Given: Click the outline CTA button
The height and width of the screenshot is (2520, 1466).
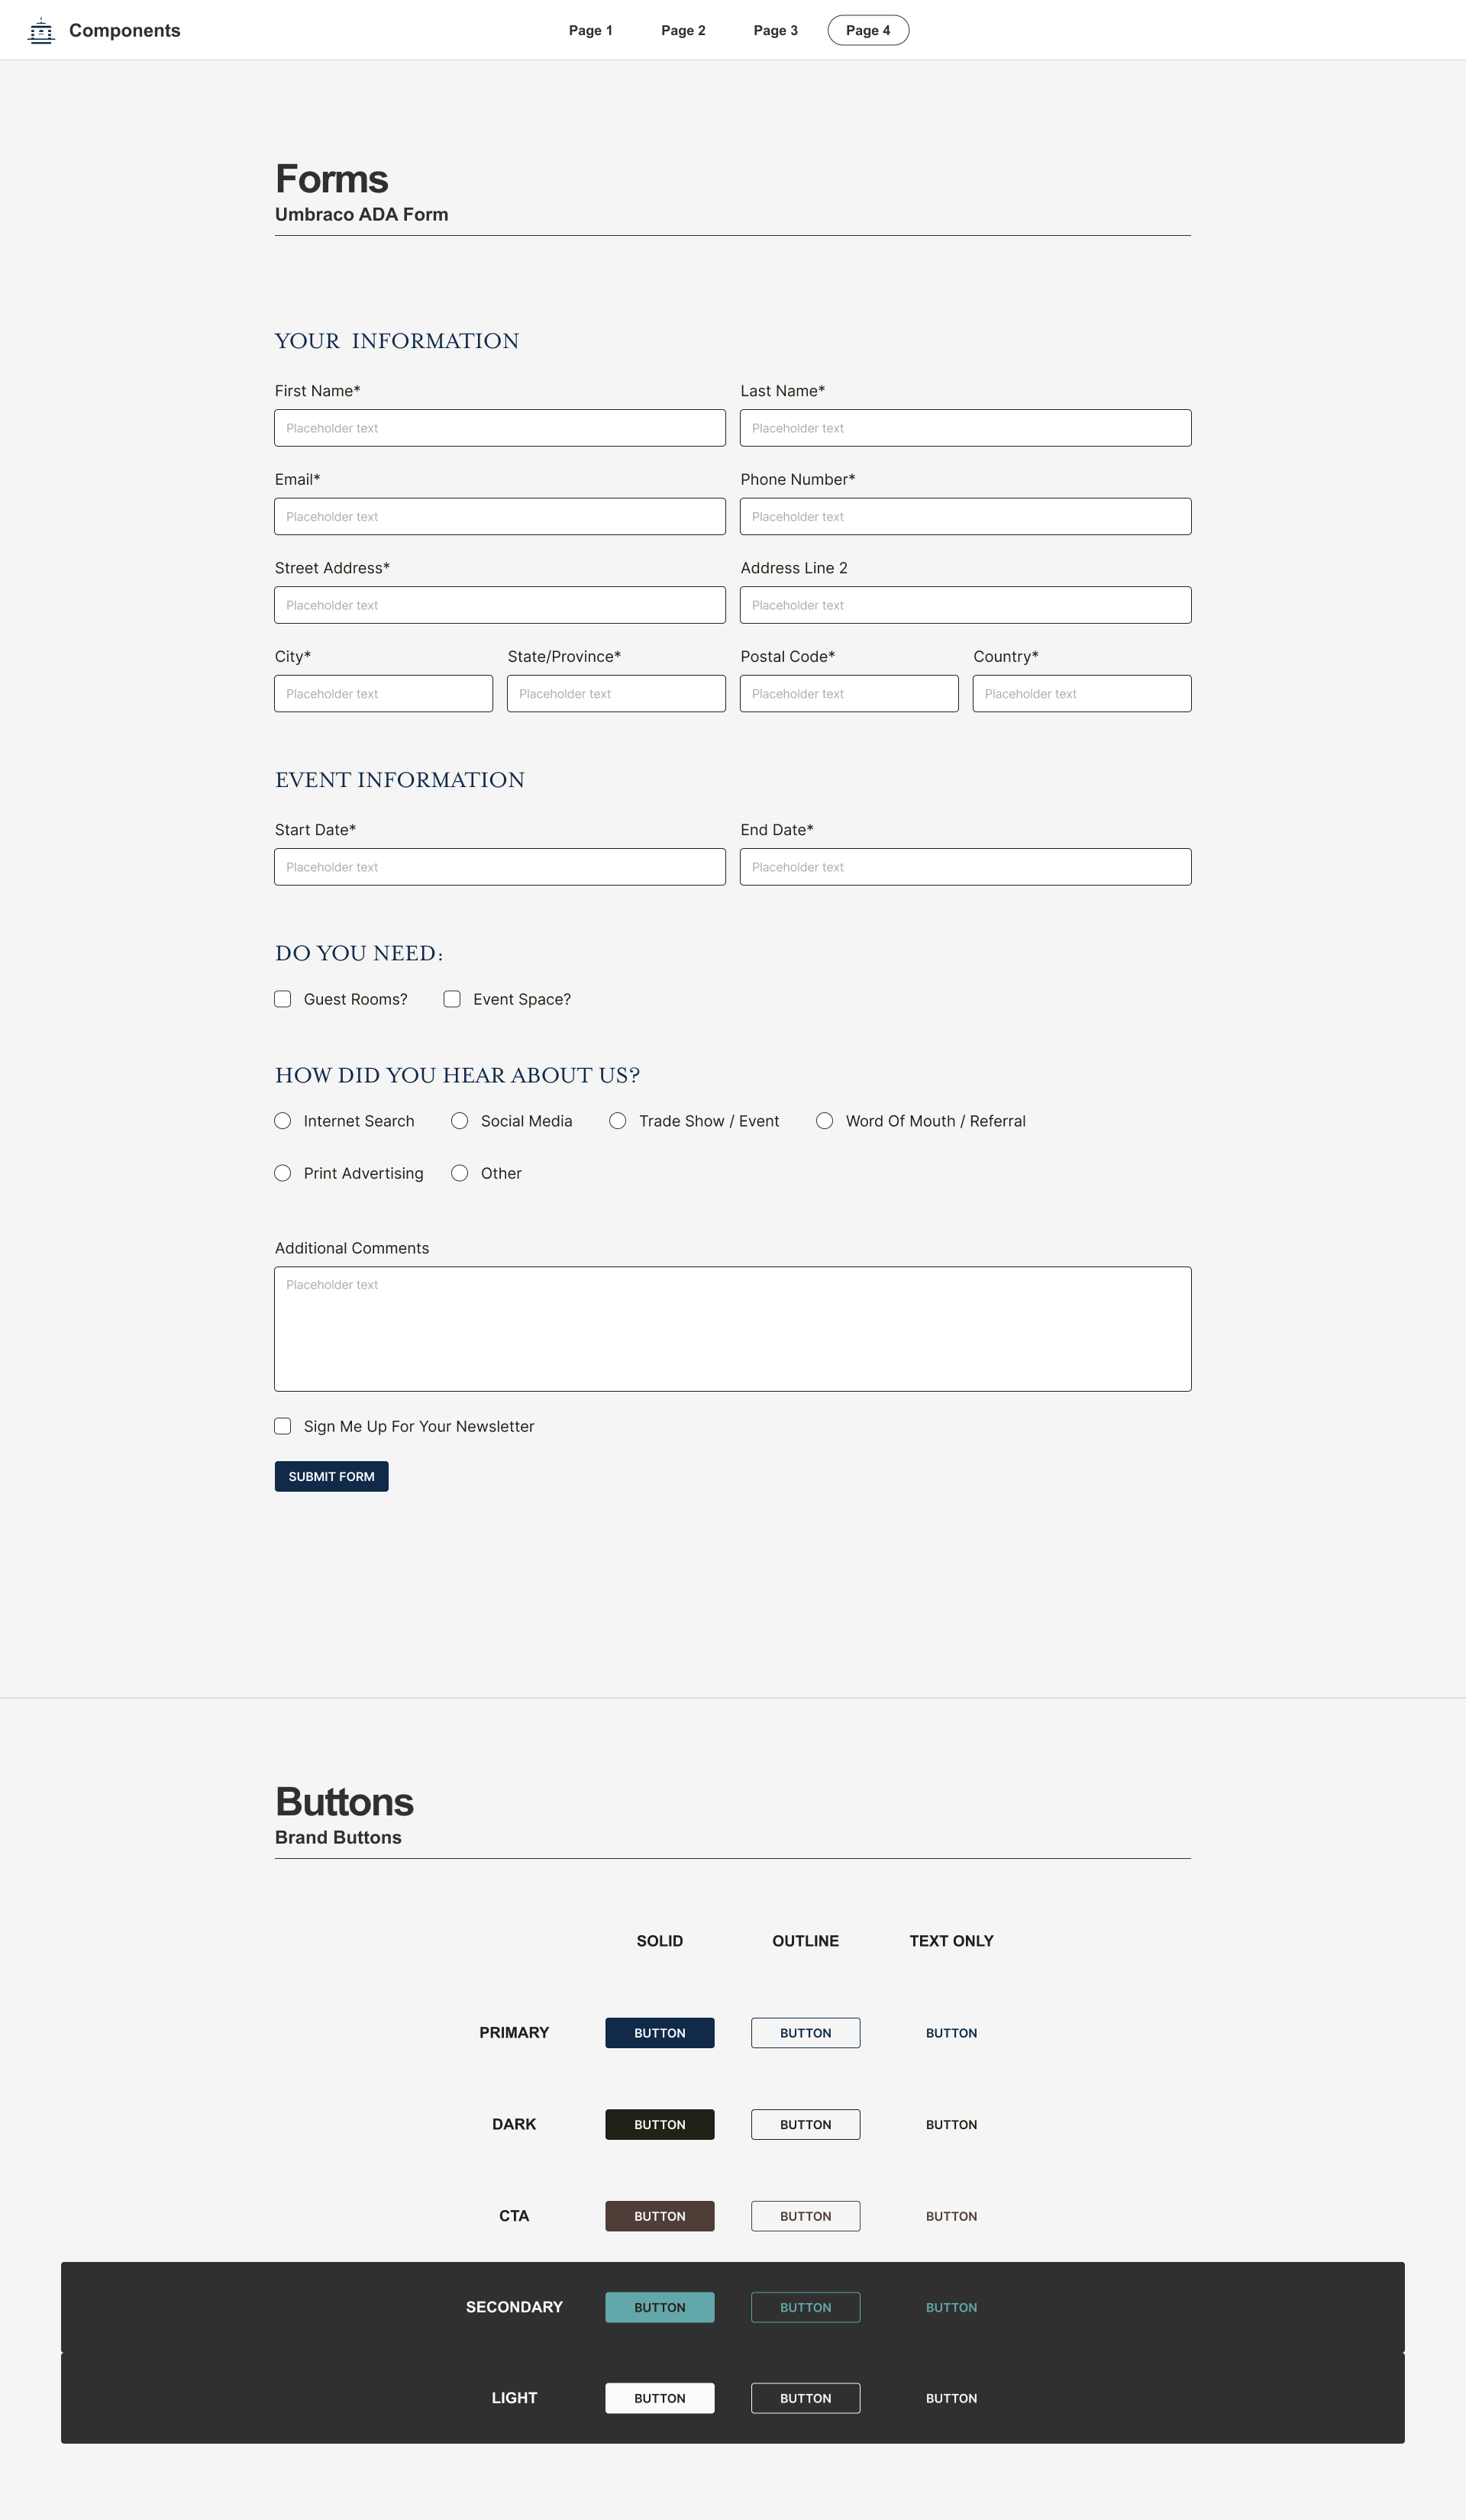Looking at the screenshot, I should tap(805, 2216).
